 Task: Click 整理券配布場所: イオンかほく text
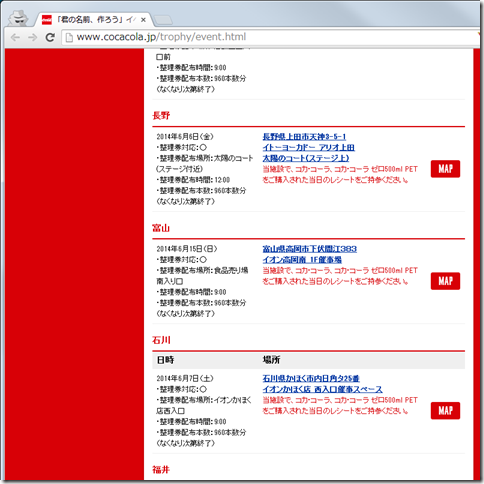tap(204, 400)
